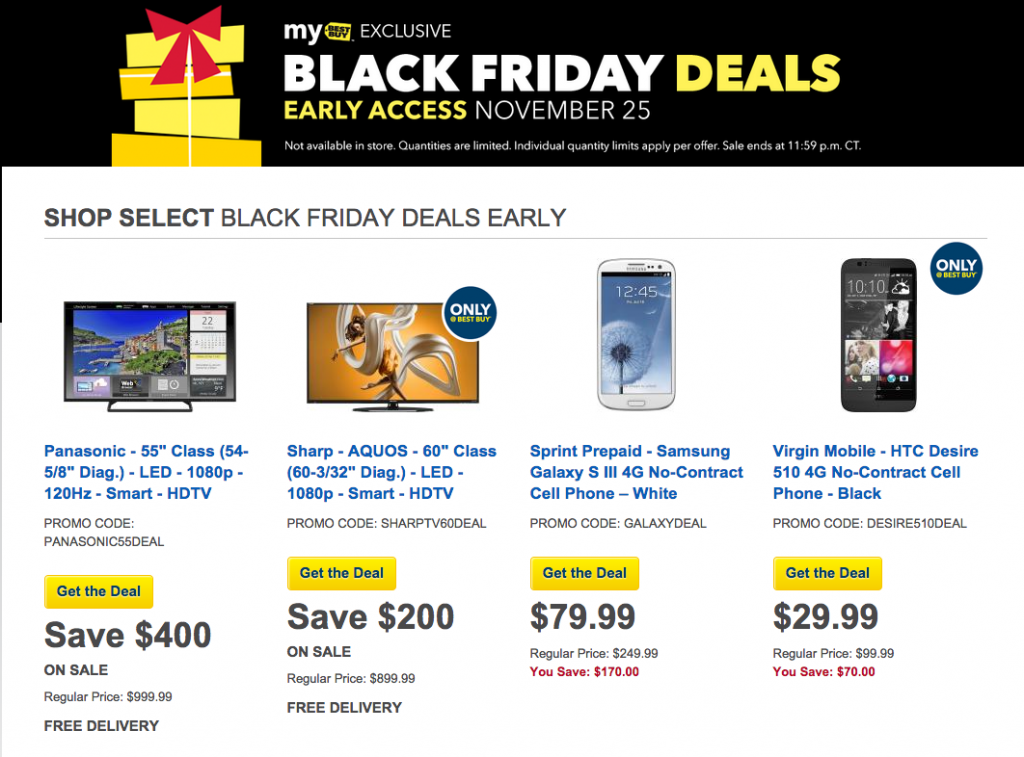
Task: Click the $79.99 Galaxy price
Action: point(583,617)
